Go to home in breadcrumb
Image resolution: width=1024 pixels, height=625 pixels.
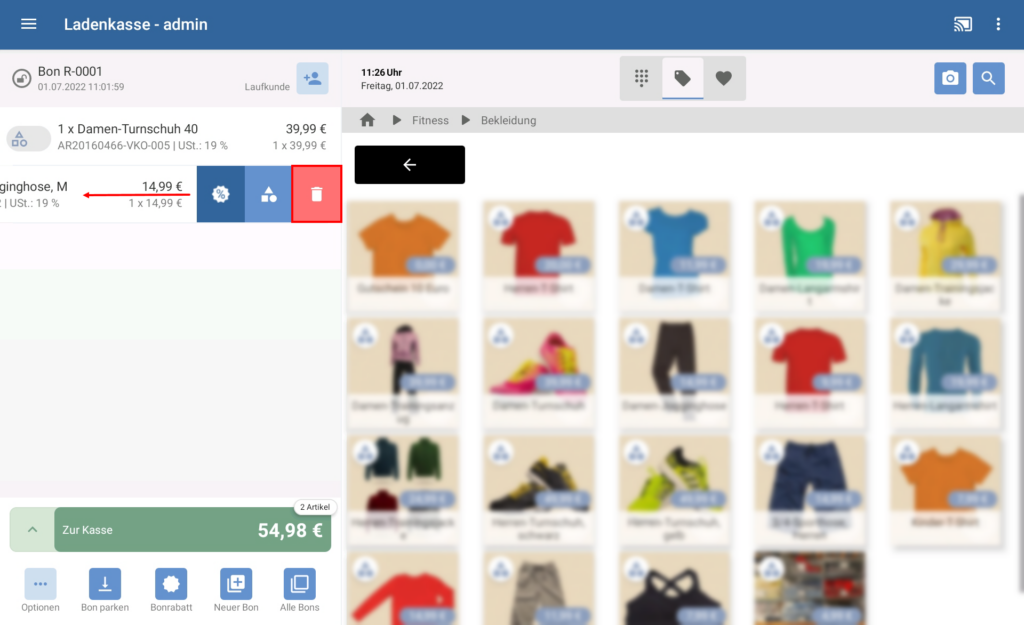pos(368,120)
